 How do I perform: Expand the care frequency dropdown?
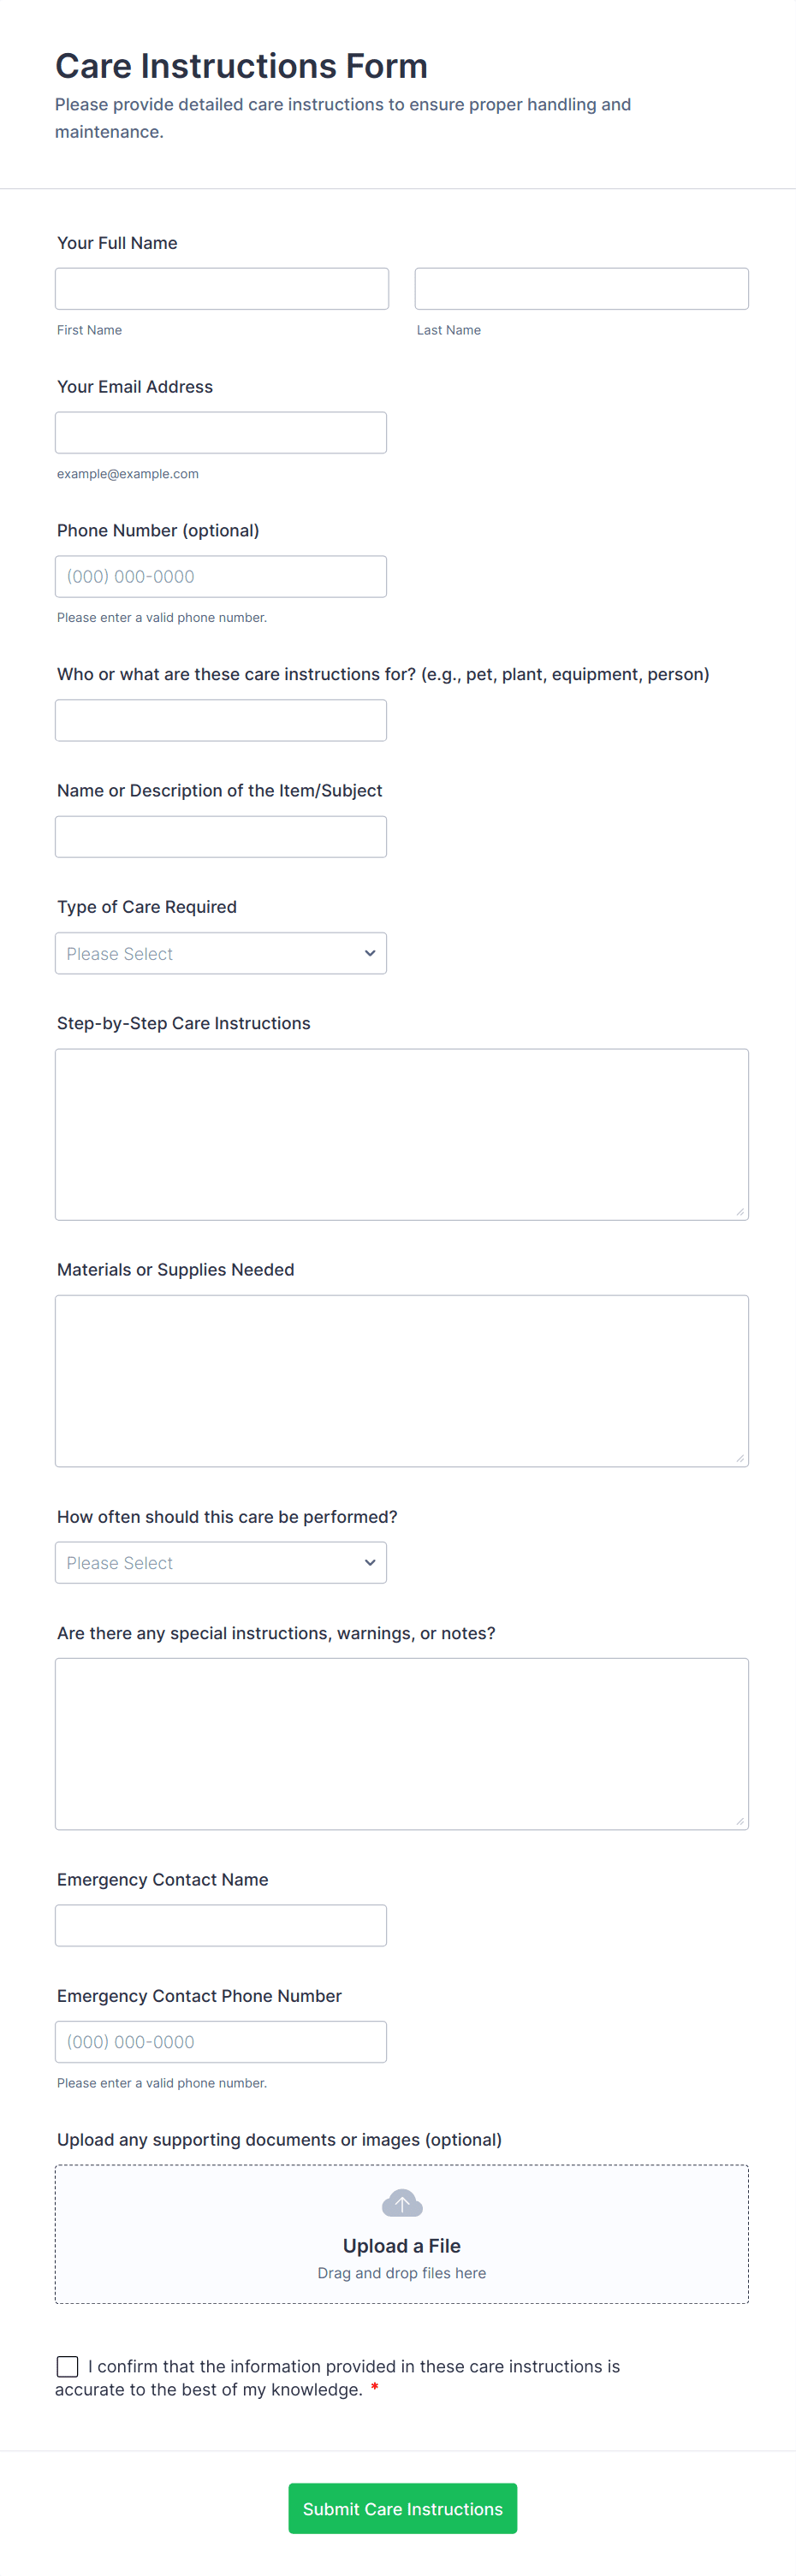[220, 1562]
